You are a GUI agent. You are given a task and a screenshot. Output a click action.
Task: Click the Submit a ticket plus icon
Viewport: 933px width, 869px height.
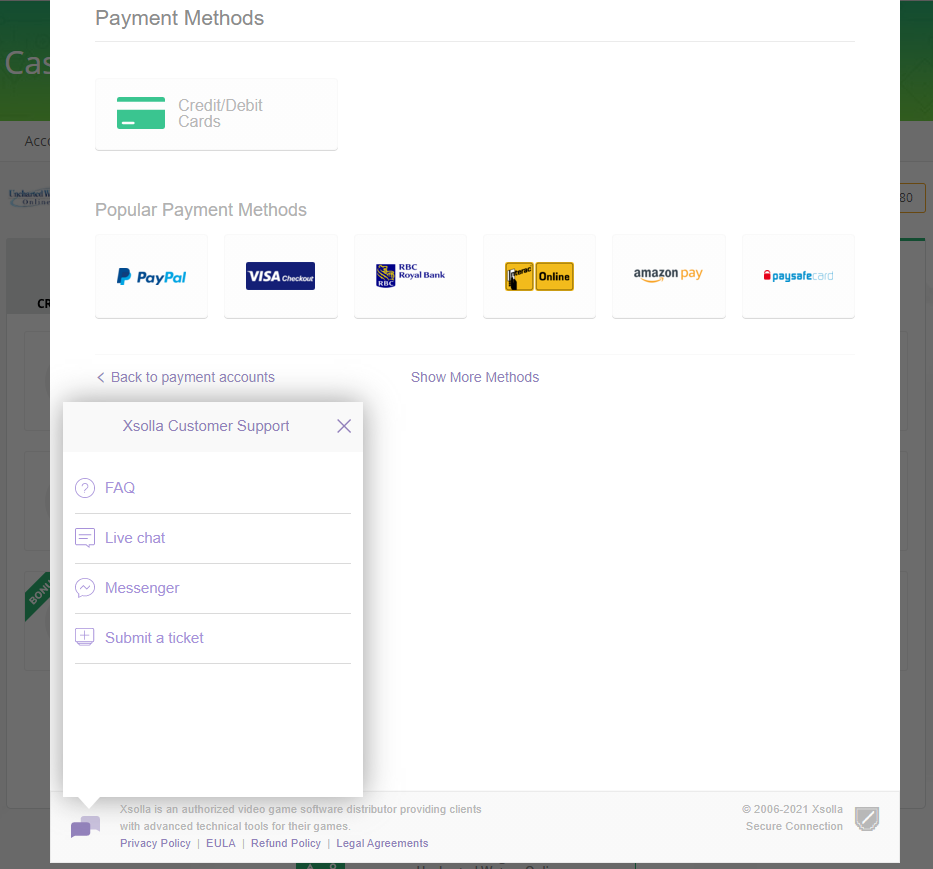click(85, 637)
